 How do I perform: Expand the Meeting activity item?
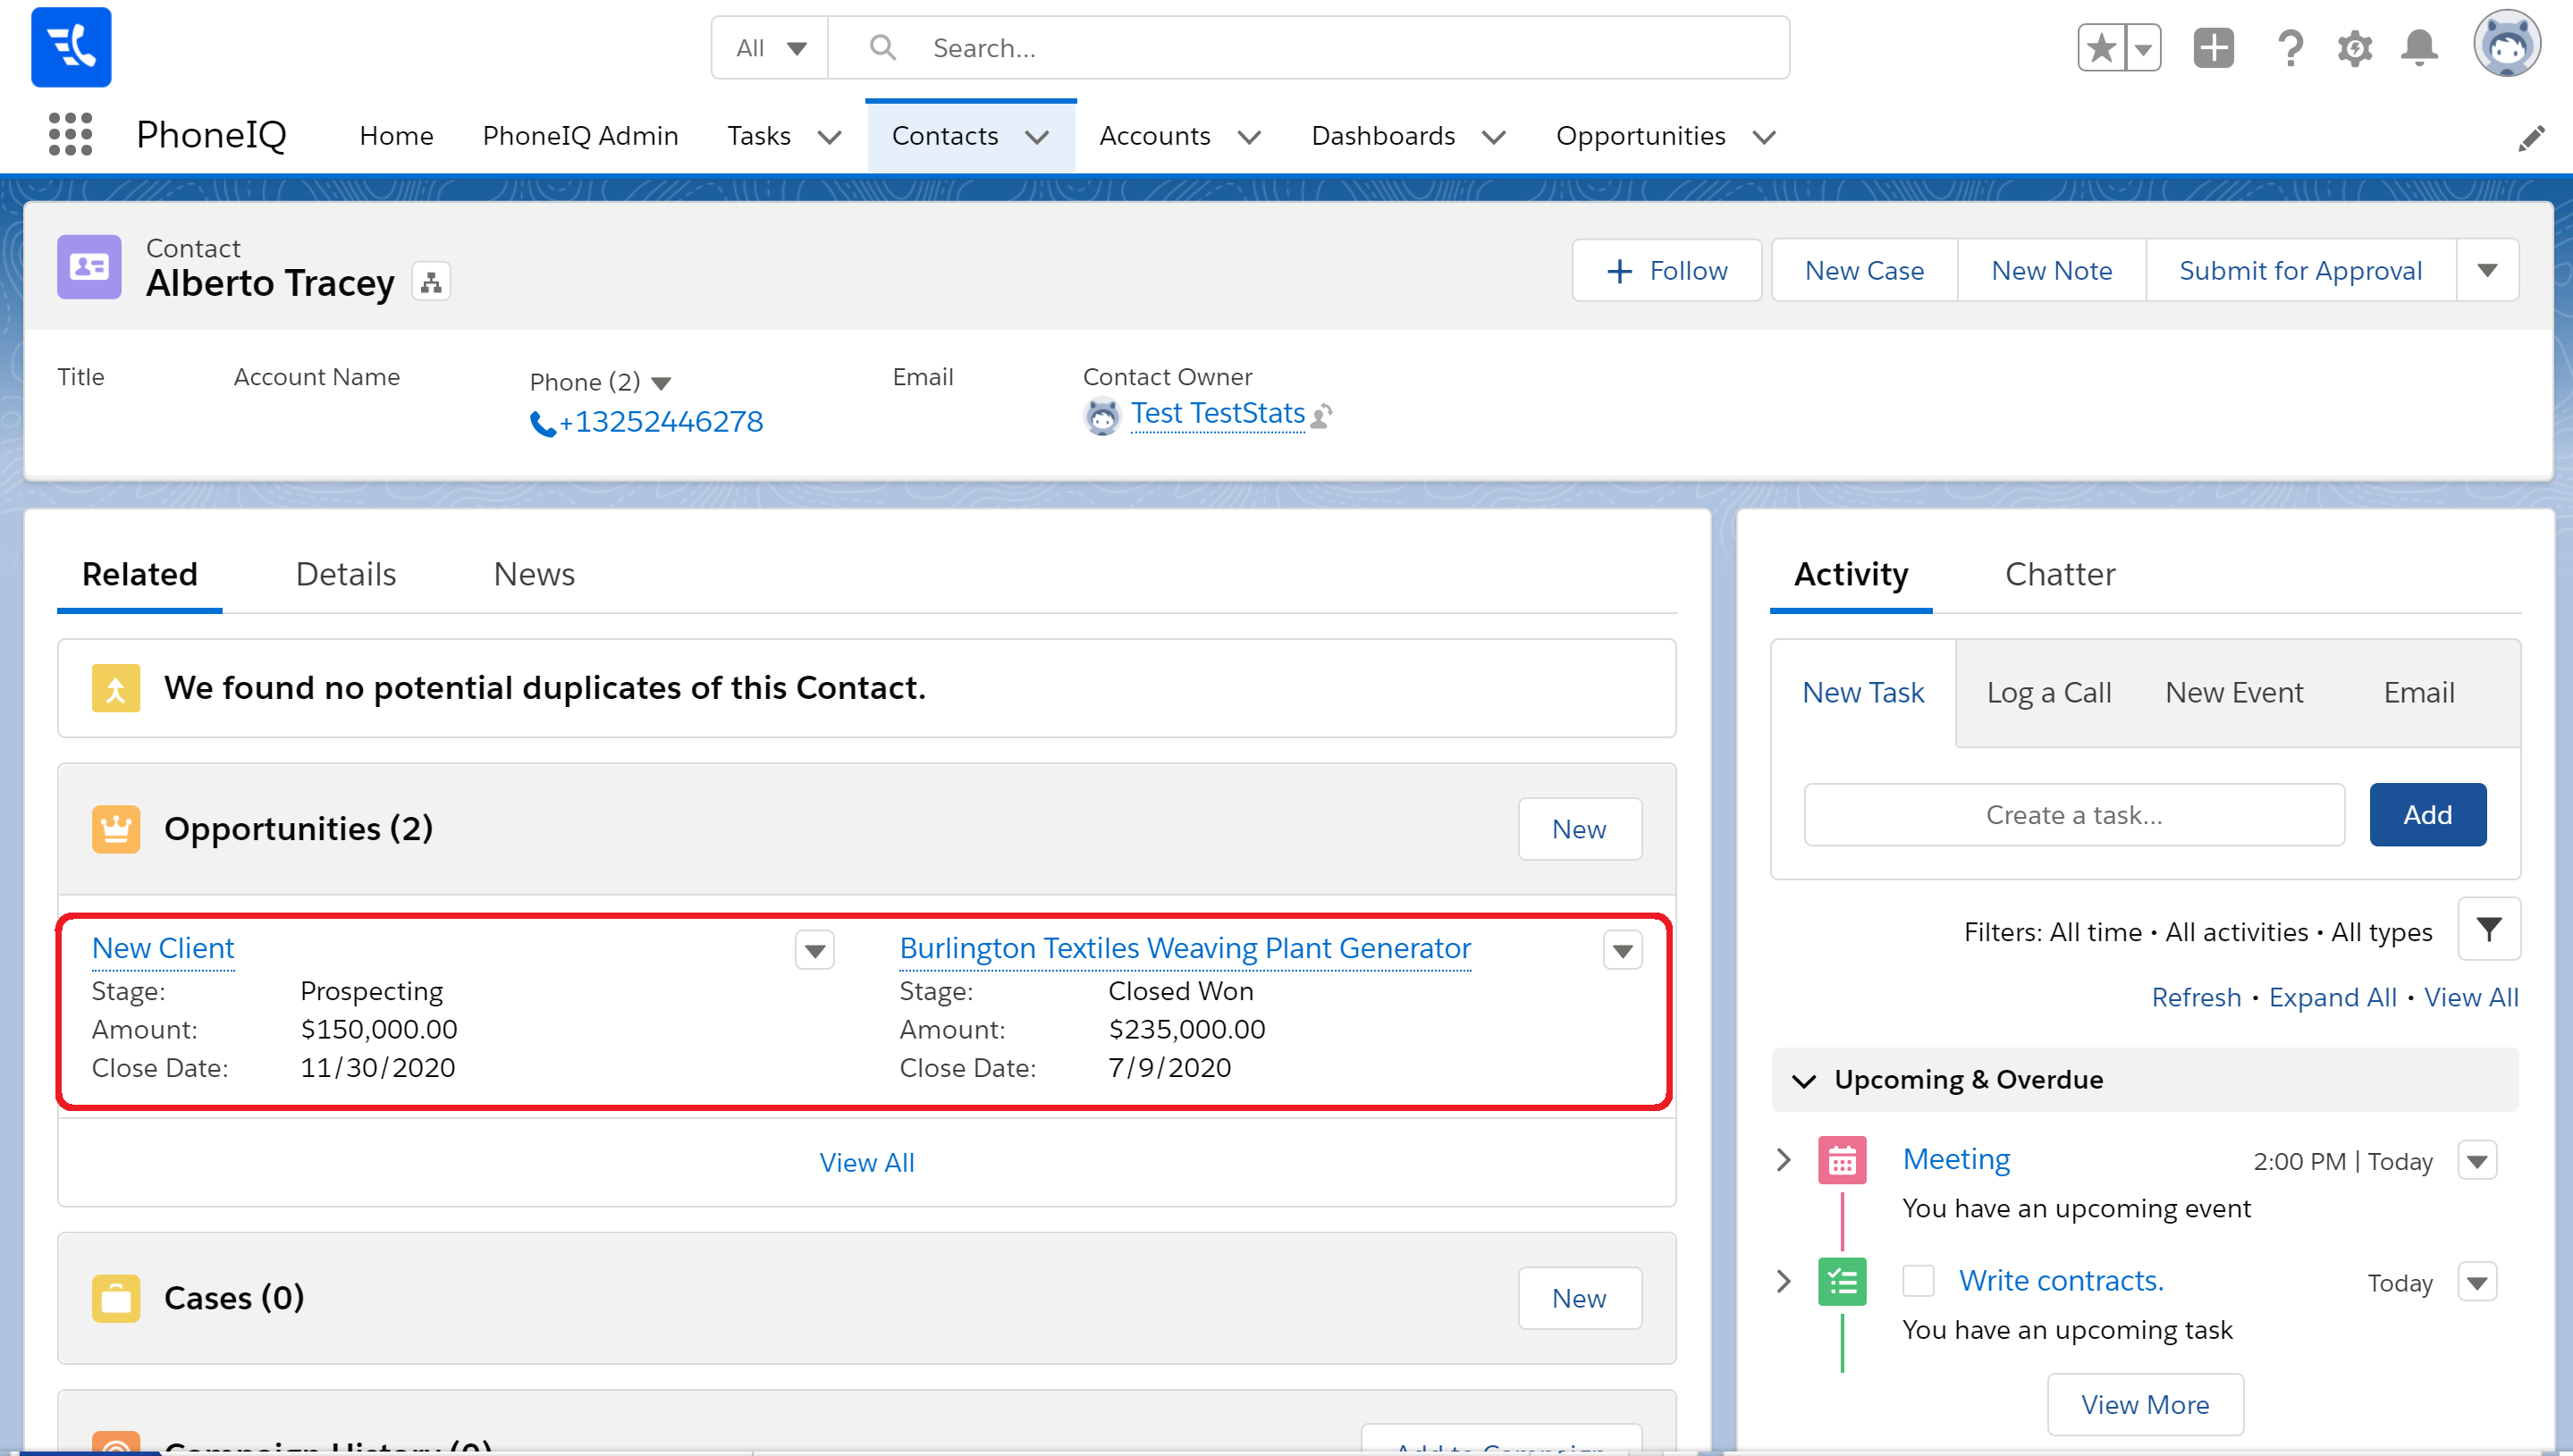coord(1783,1160)
